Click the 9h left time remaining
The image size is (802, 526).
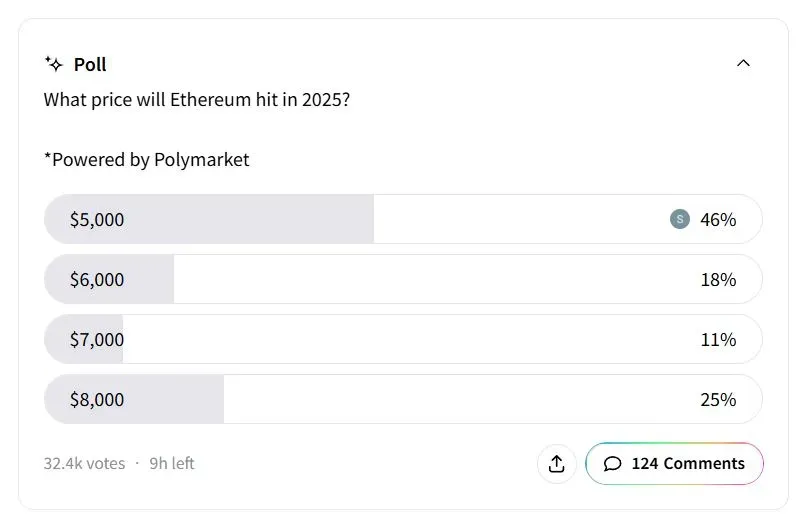click(x=172, y=463)
